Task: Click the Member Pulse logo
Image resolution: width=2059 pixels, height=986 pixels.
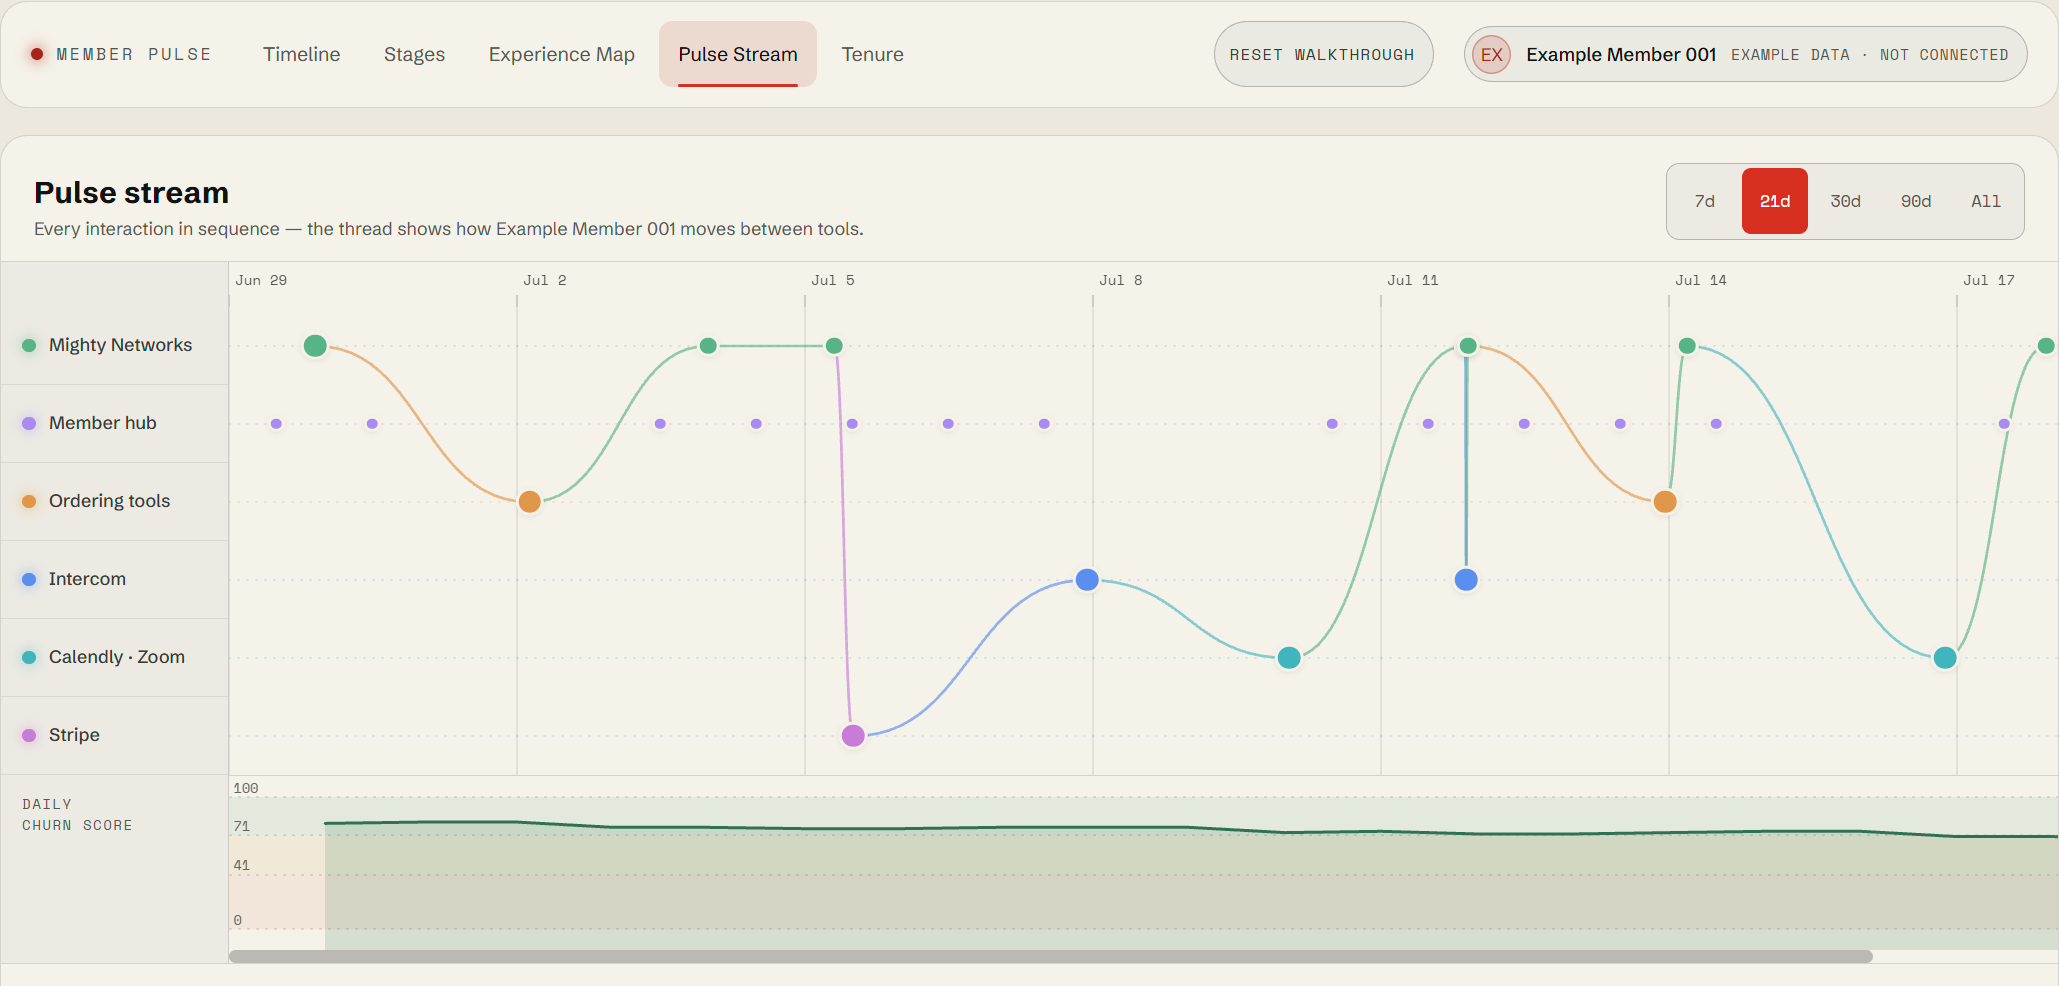Action: (121, 54)
